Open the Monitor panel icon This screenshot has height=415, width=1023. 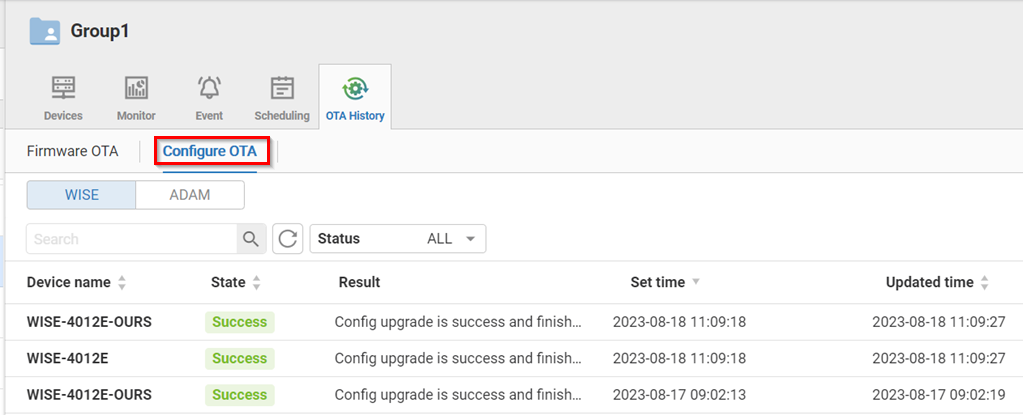pyautogui.click(x=136, y=89)
